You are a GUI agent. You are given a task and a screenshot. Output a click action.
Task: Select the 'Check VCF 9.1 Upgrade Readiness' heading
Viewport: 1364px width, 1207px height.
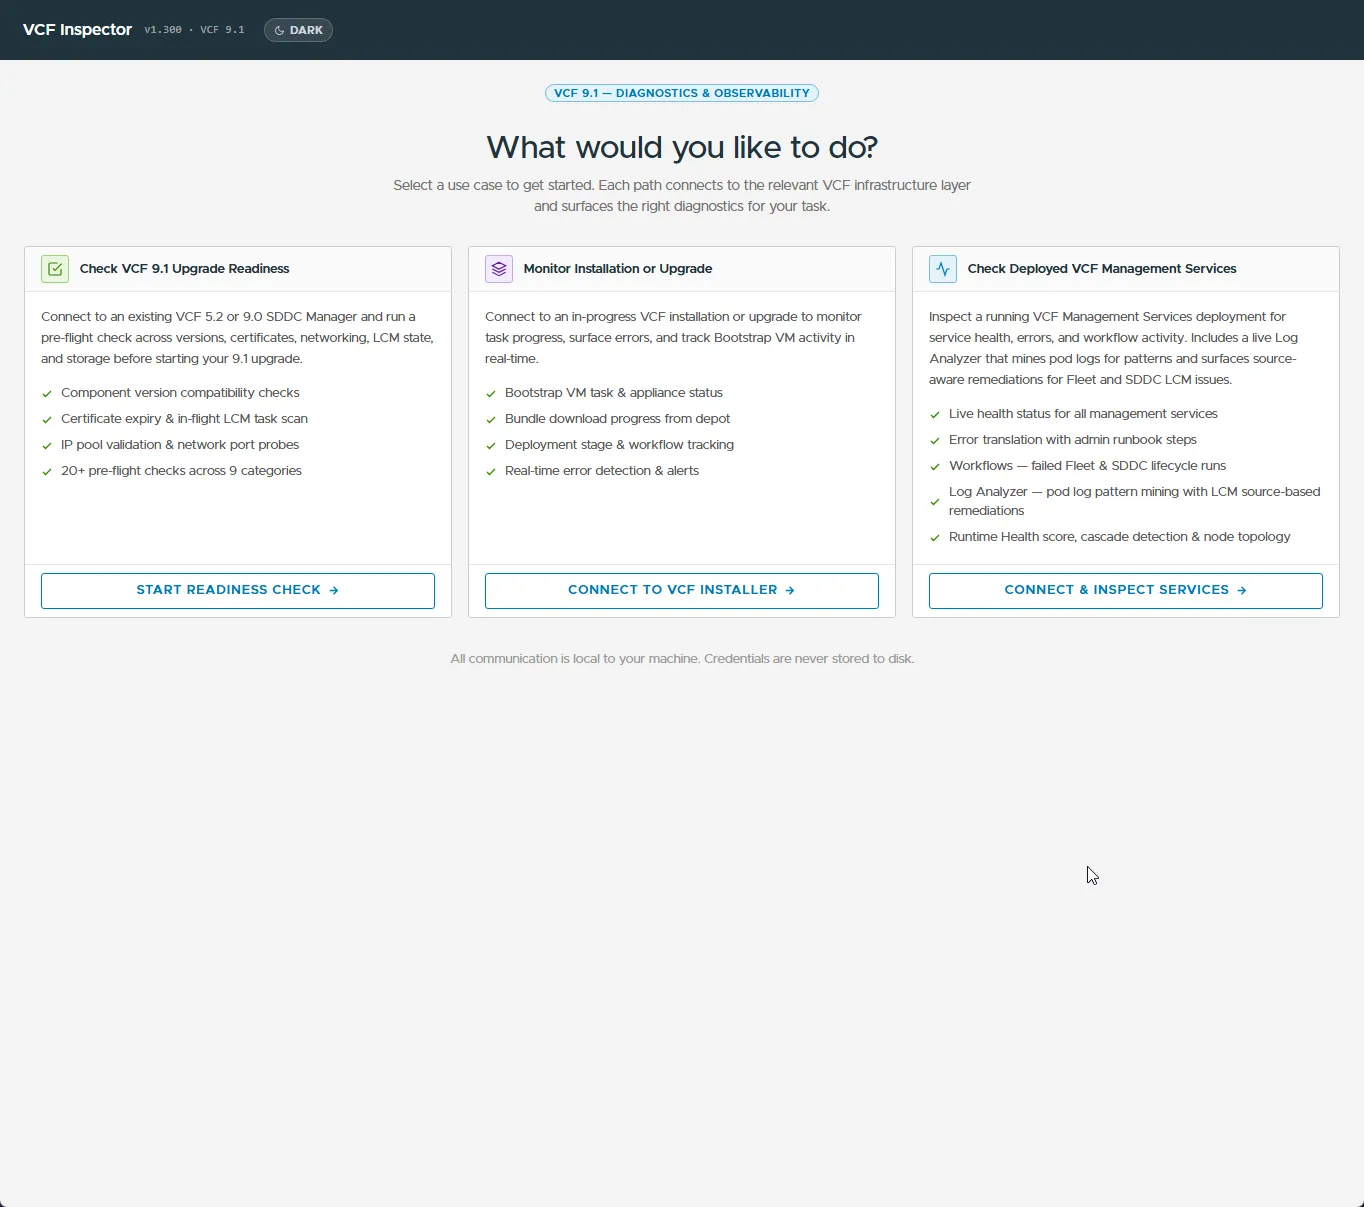point(185,269)
